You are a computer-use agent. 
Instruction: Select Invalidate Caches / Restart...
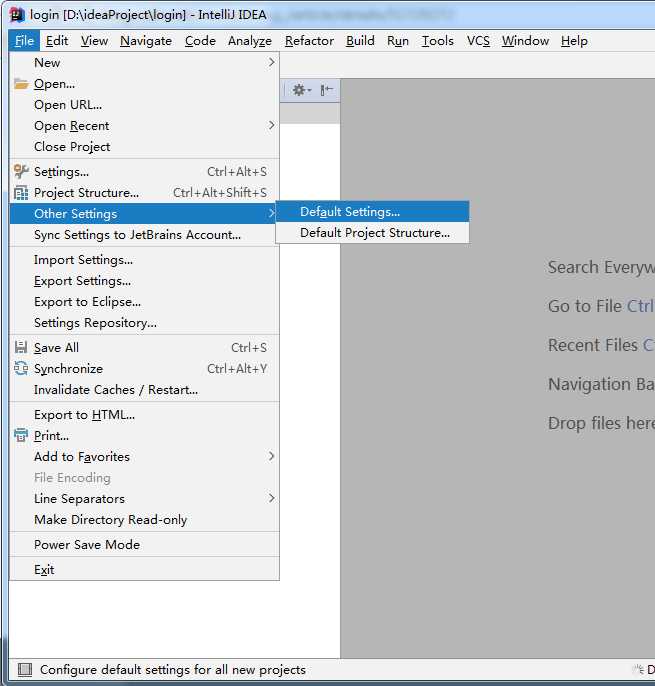click(144, 389)
